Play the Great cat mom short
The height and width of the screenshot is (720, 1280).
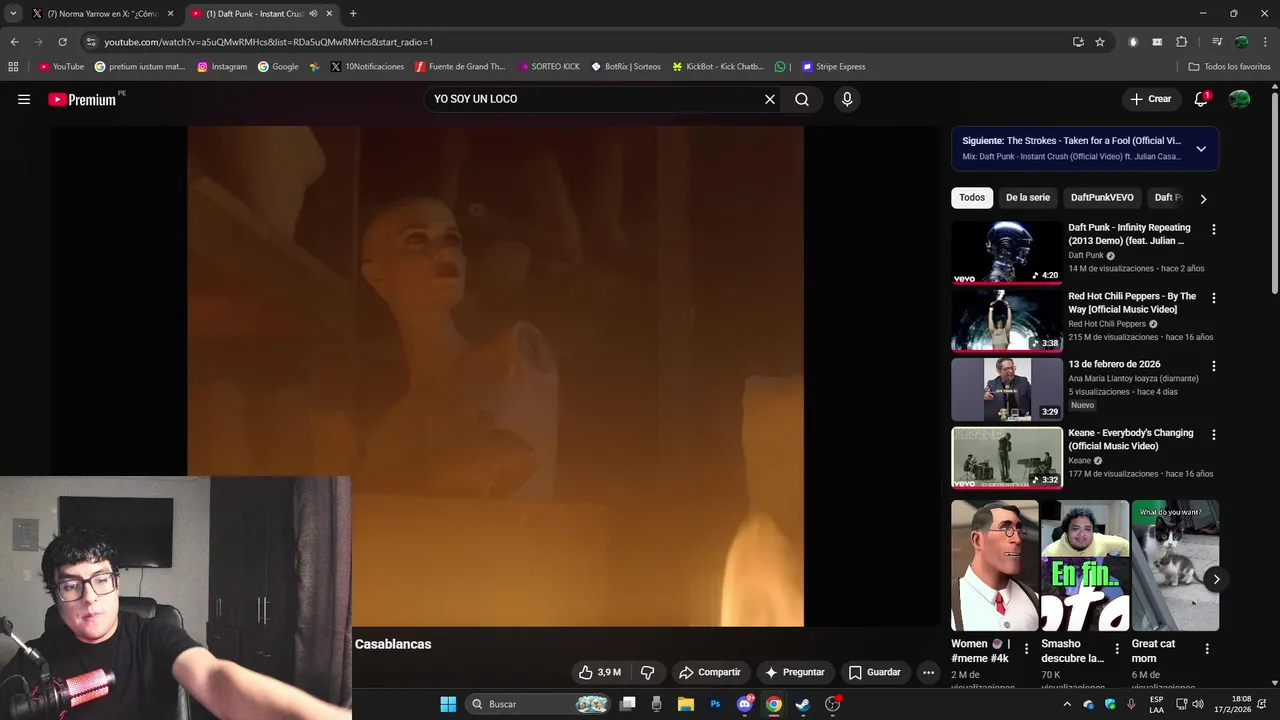click(1175, 565)
